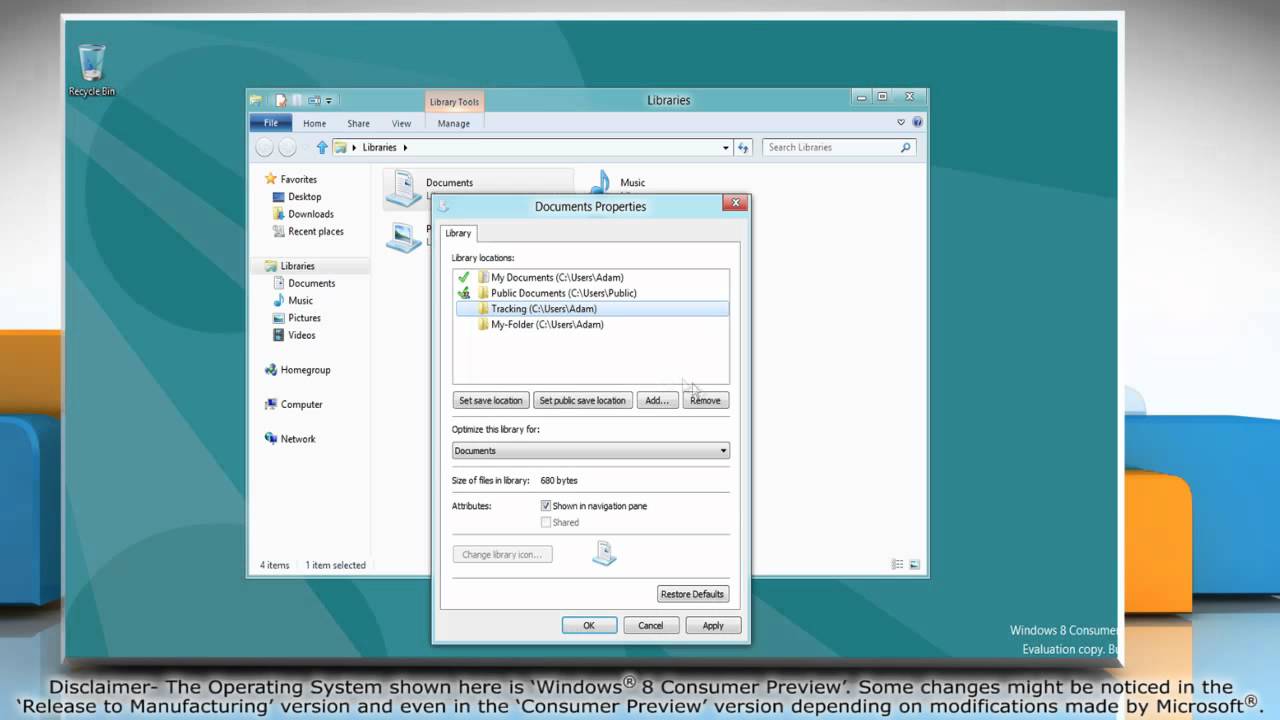This screenshot has width=1280, height=720.
Task: Open Favorites in the navigation pane
Action: tap(298, 179)
